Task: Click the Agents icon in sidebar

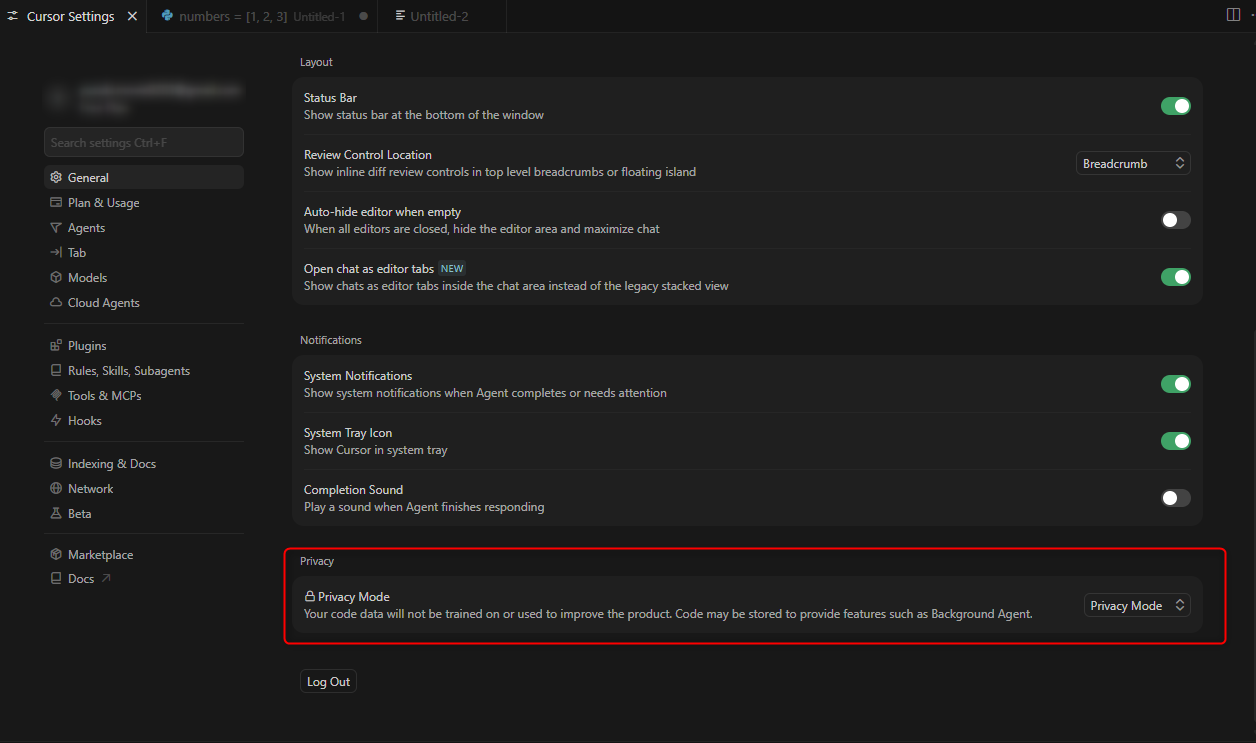Action: pyautogui.click(x=56, y=228)
